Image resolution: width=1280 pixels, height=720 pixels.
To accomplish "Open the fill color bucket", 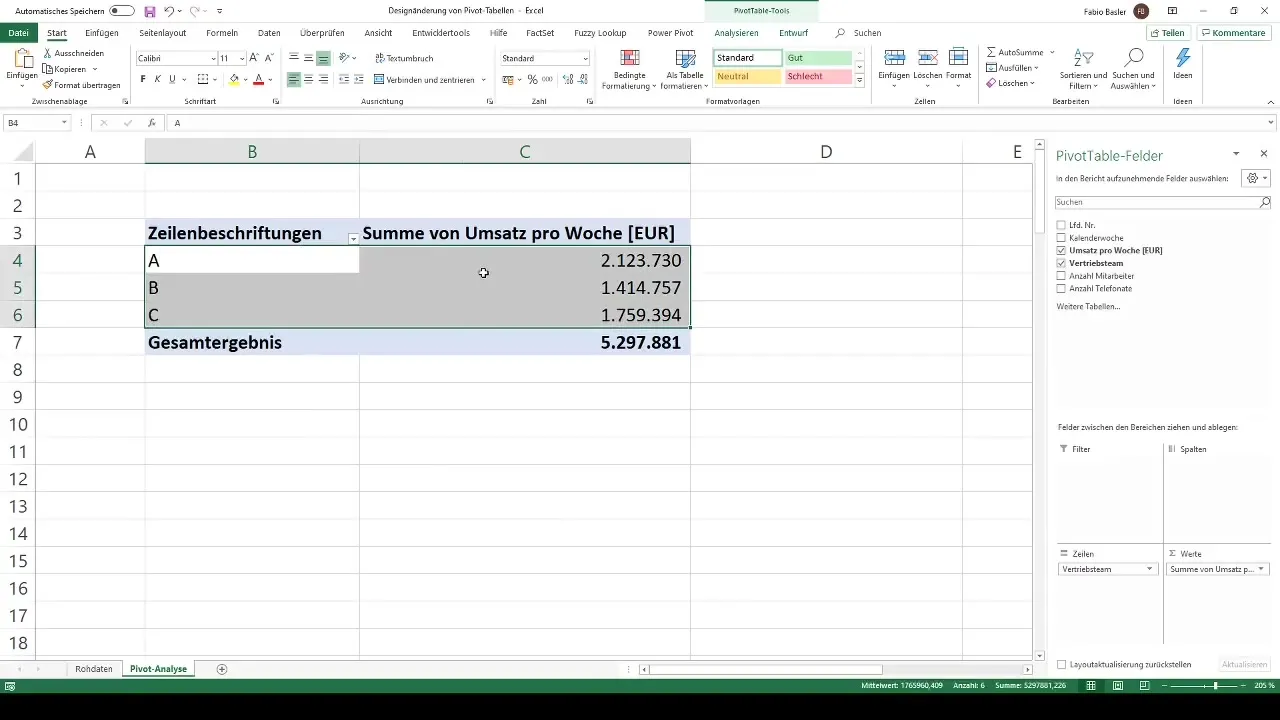I will pos(234,79).
